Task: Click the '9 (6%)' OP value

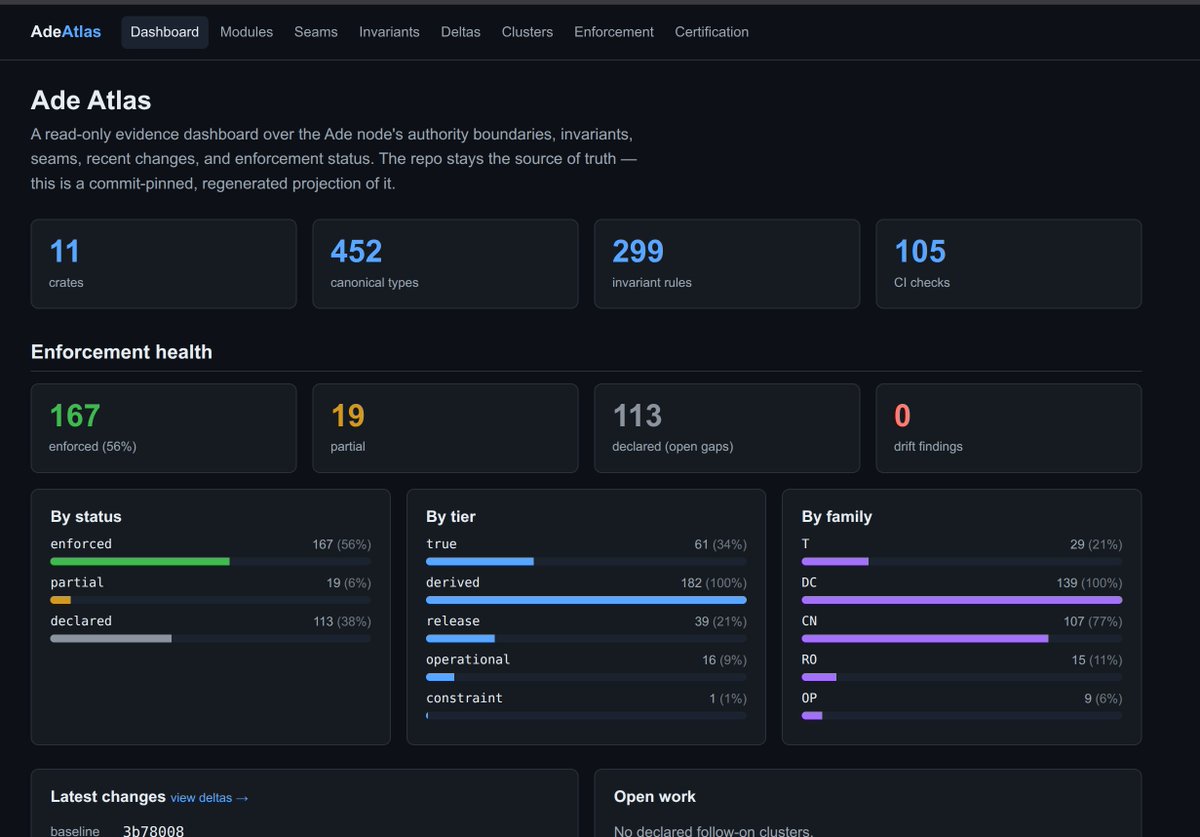Action: 1103,698
